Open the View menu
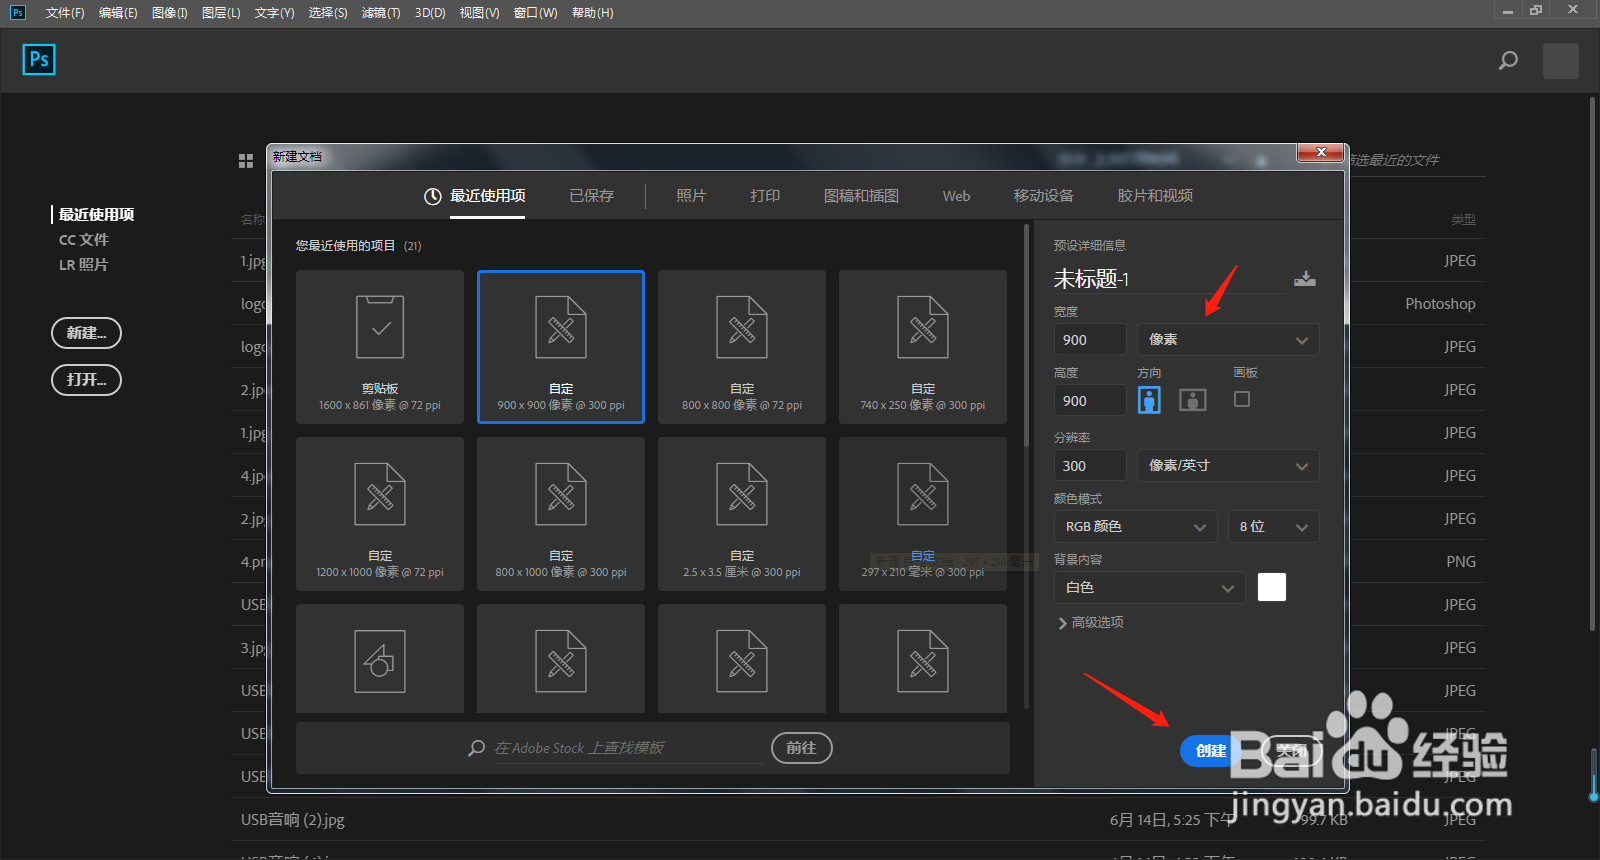Viewport: 1600px width, 860px height. 480,13
